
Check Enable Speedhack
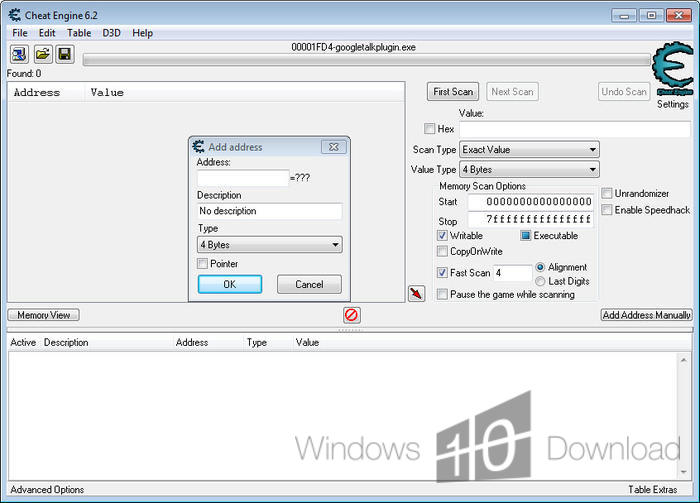tap(607, 210)
